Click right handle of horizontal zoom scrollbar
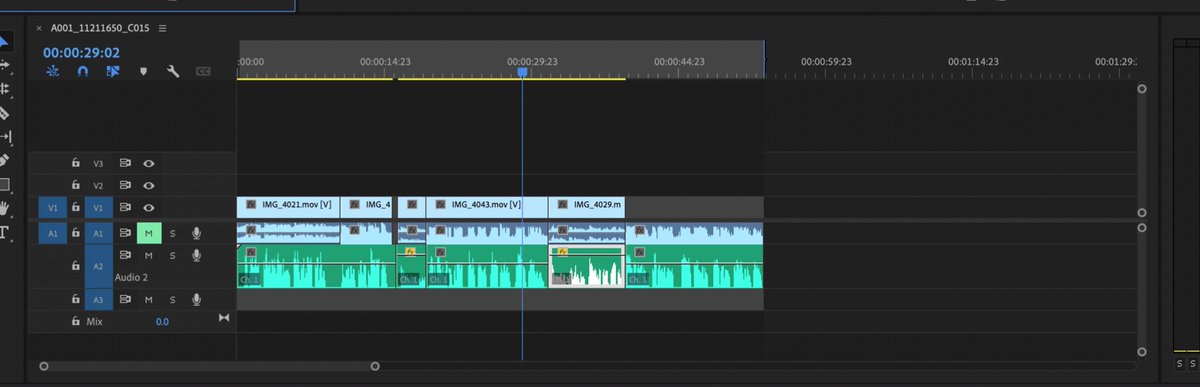This screenshot has width=1200, height=387. (x=375, y=366)
